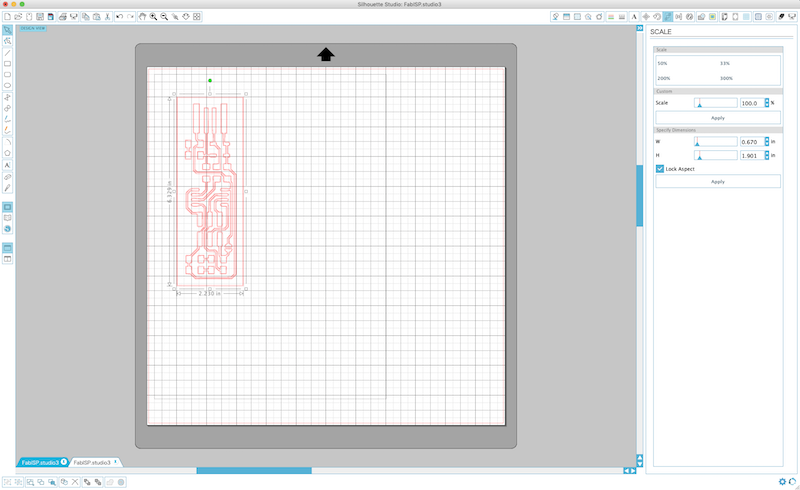Switch to the first FabISP.studio3 tab

point(40,462)
